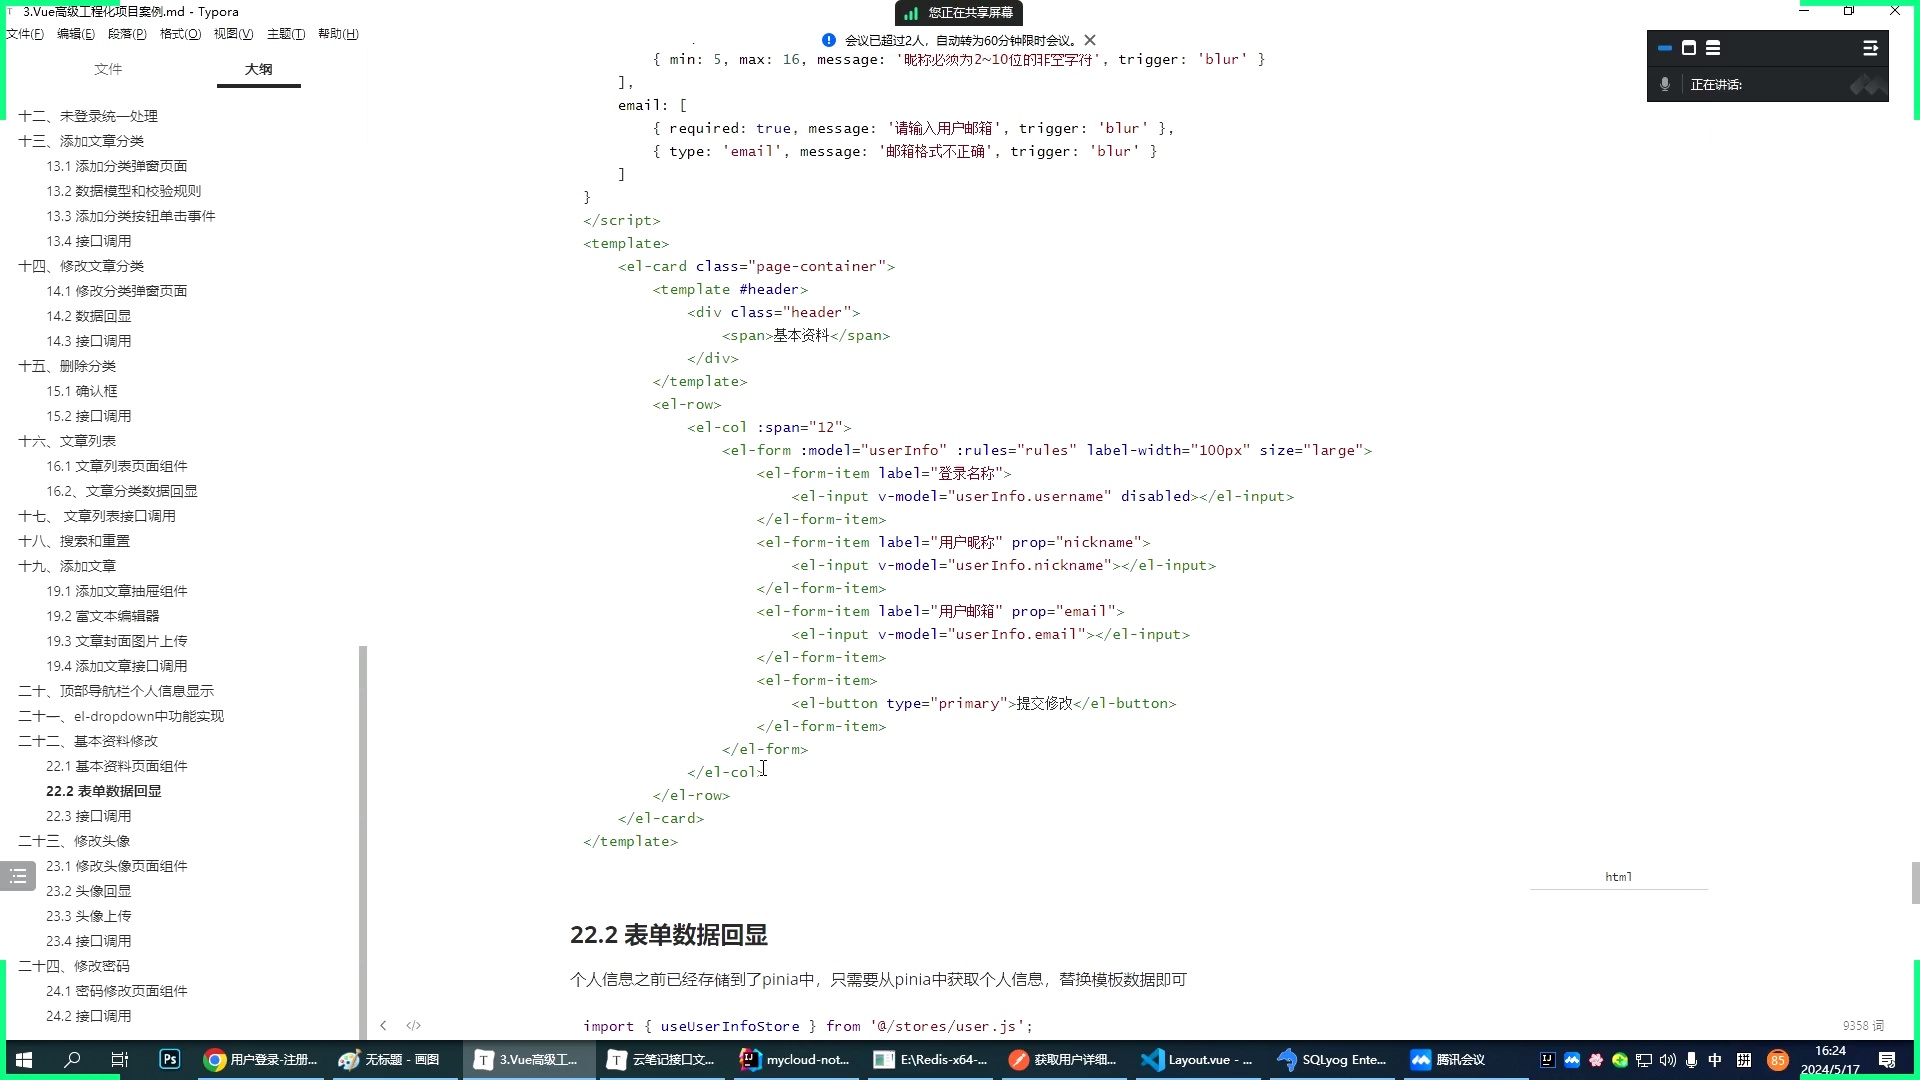Viewport: 1920px width, 1080px height.
Task: Toggle source code mode with the </> icon
Action: 413,1025
